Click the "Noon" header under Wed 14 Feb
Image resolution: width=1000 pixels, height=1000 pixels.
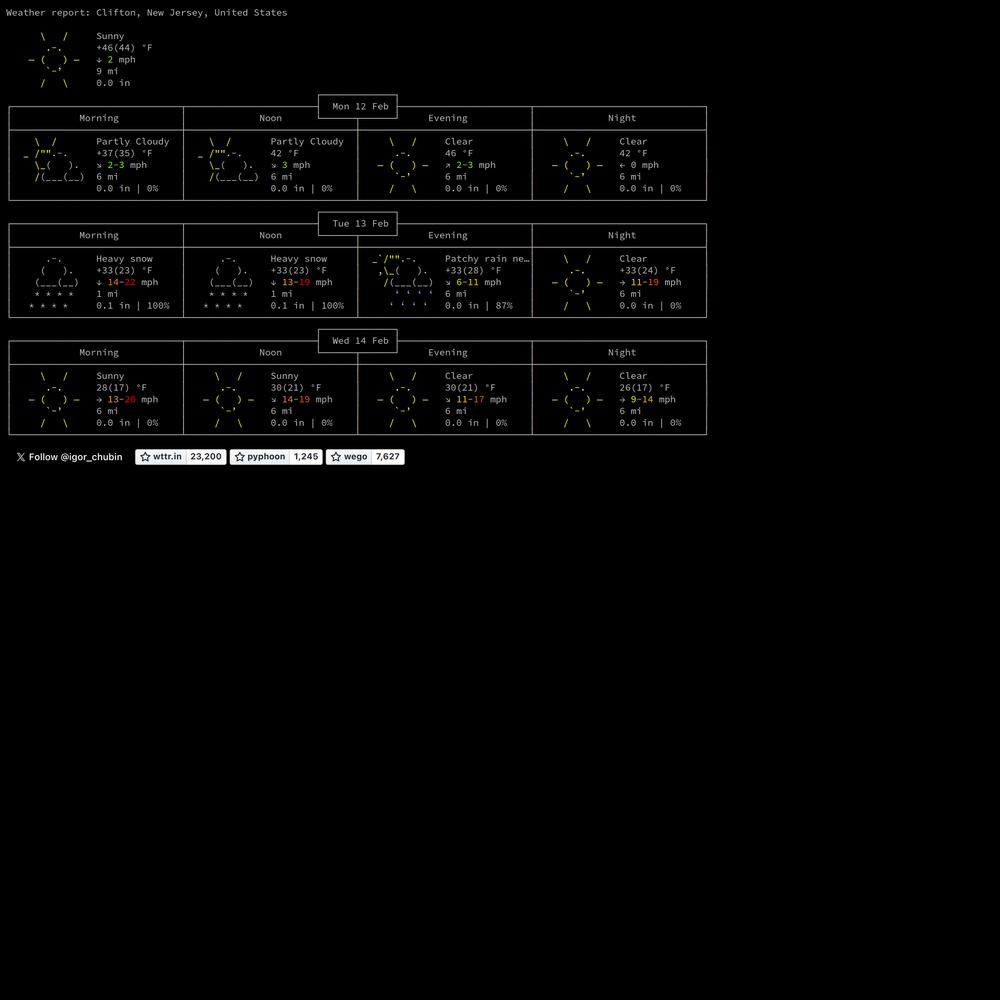coord(270,353)
